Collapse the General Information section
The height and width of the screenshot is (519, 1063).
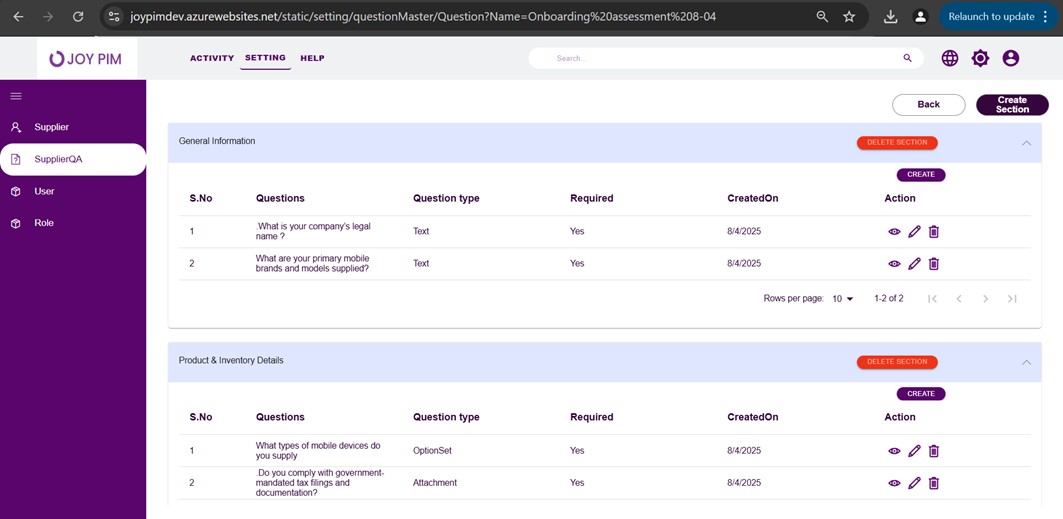point(1026,143)
